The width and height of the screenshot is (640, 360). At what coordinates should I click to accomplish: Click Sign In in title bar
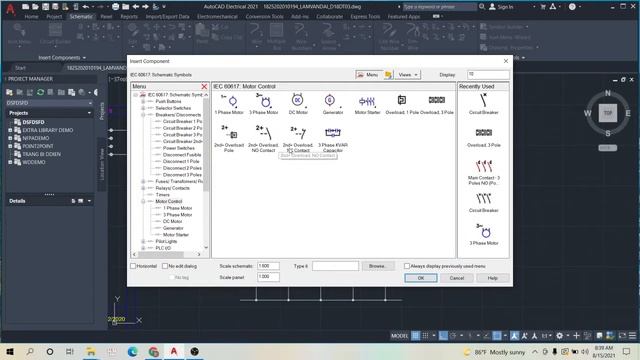click(x=501, y=7)
